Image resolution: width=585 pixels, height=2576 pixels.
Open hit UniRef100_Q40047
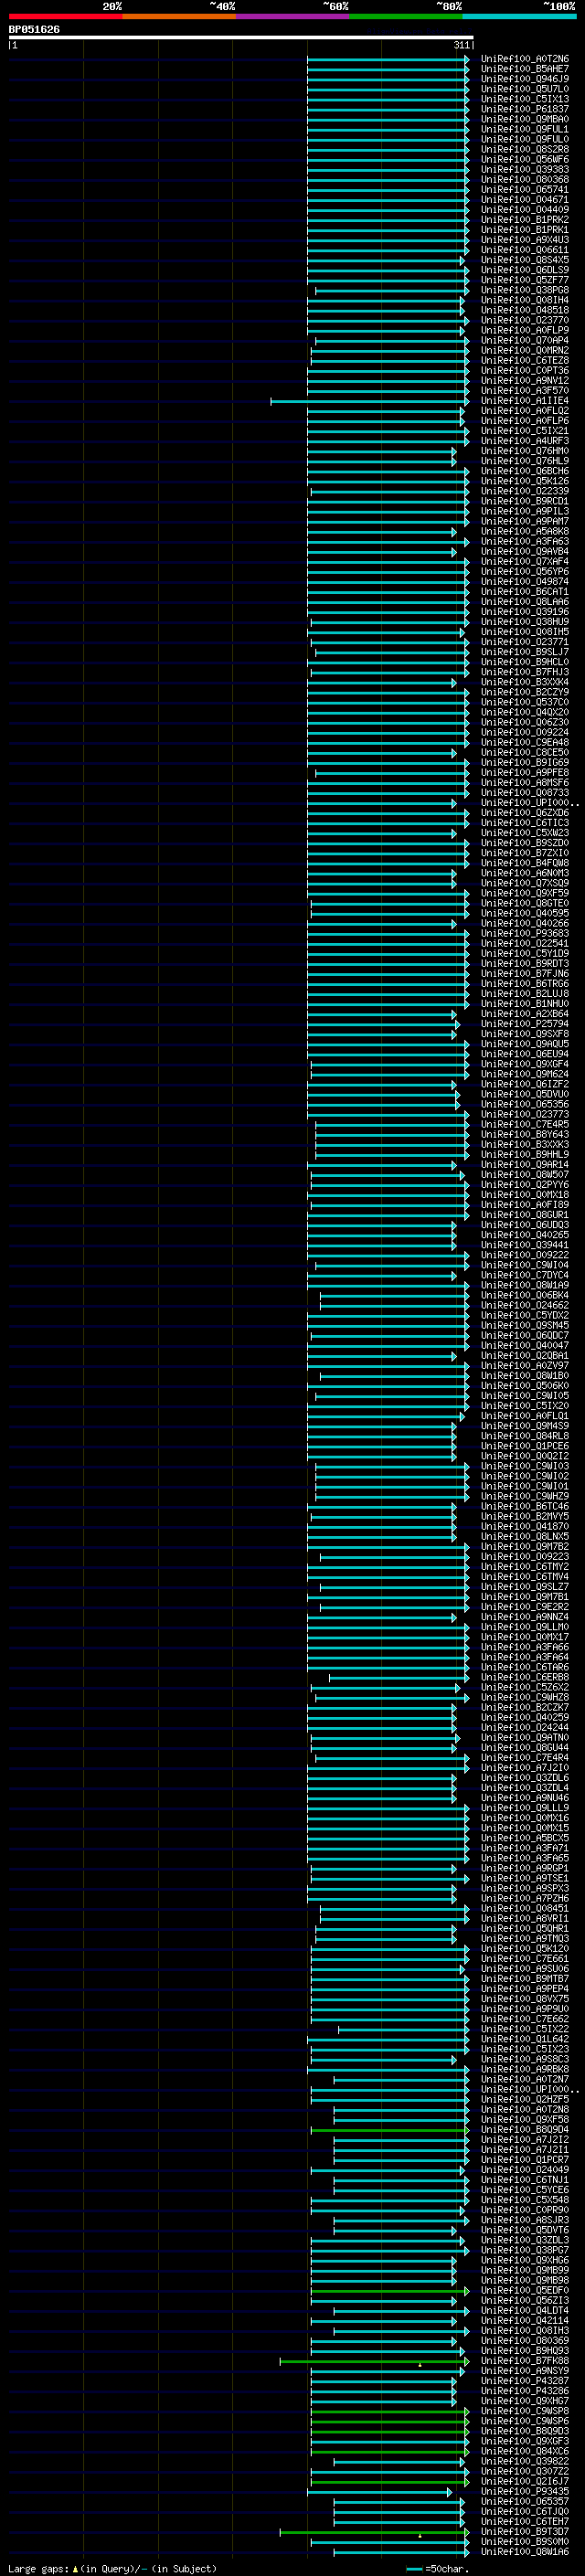pyautogui.click(x=524, y=1345)
